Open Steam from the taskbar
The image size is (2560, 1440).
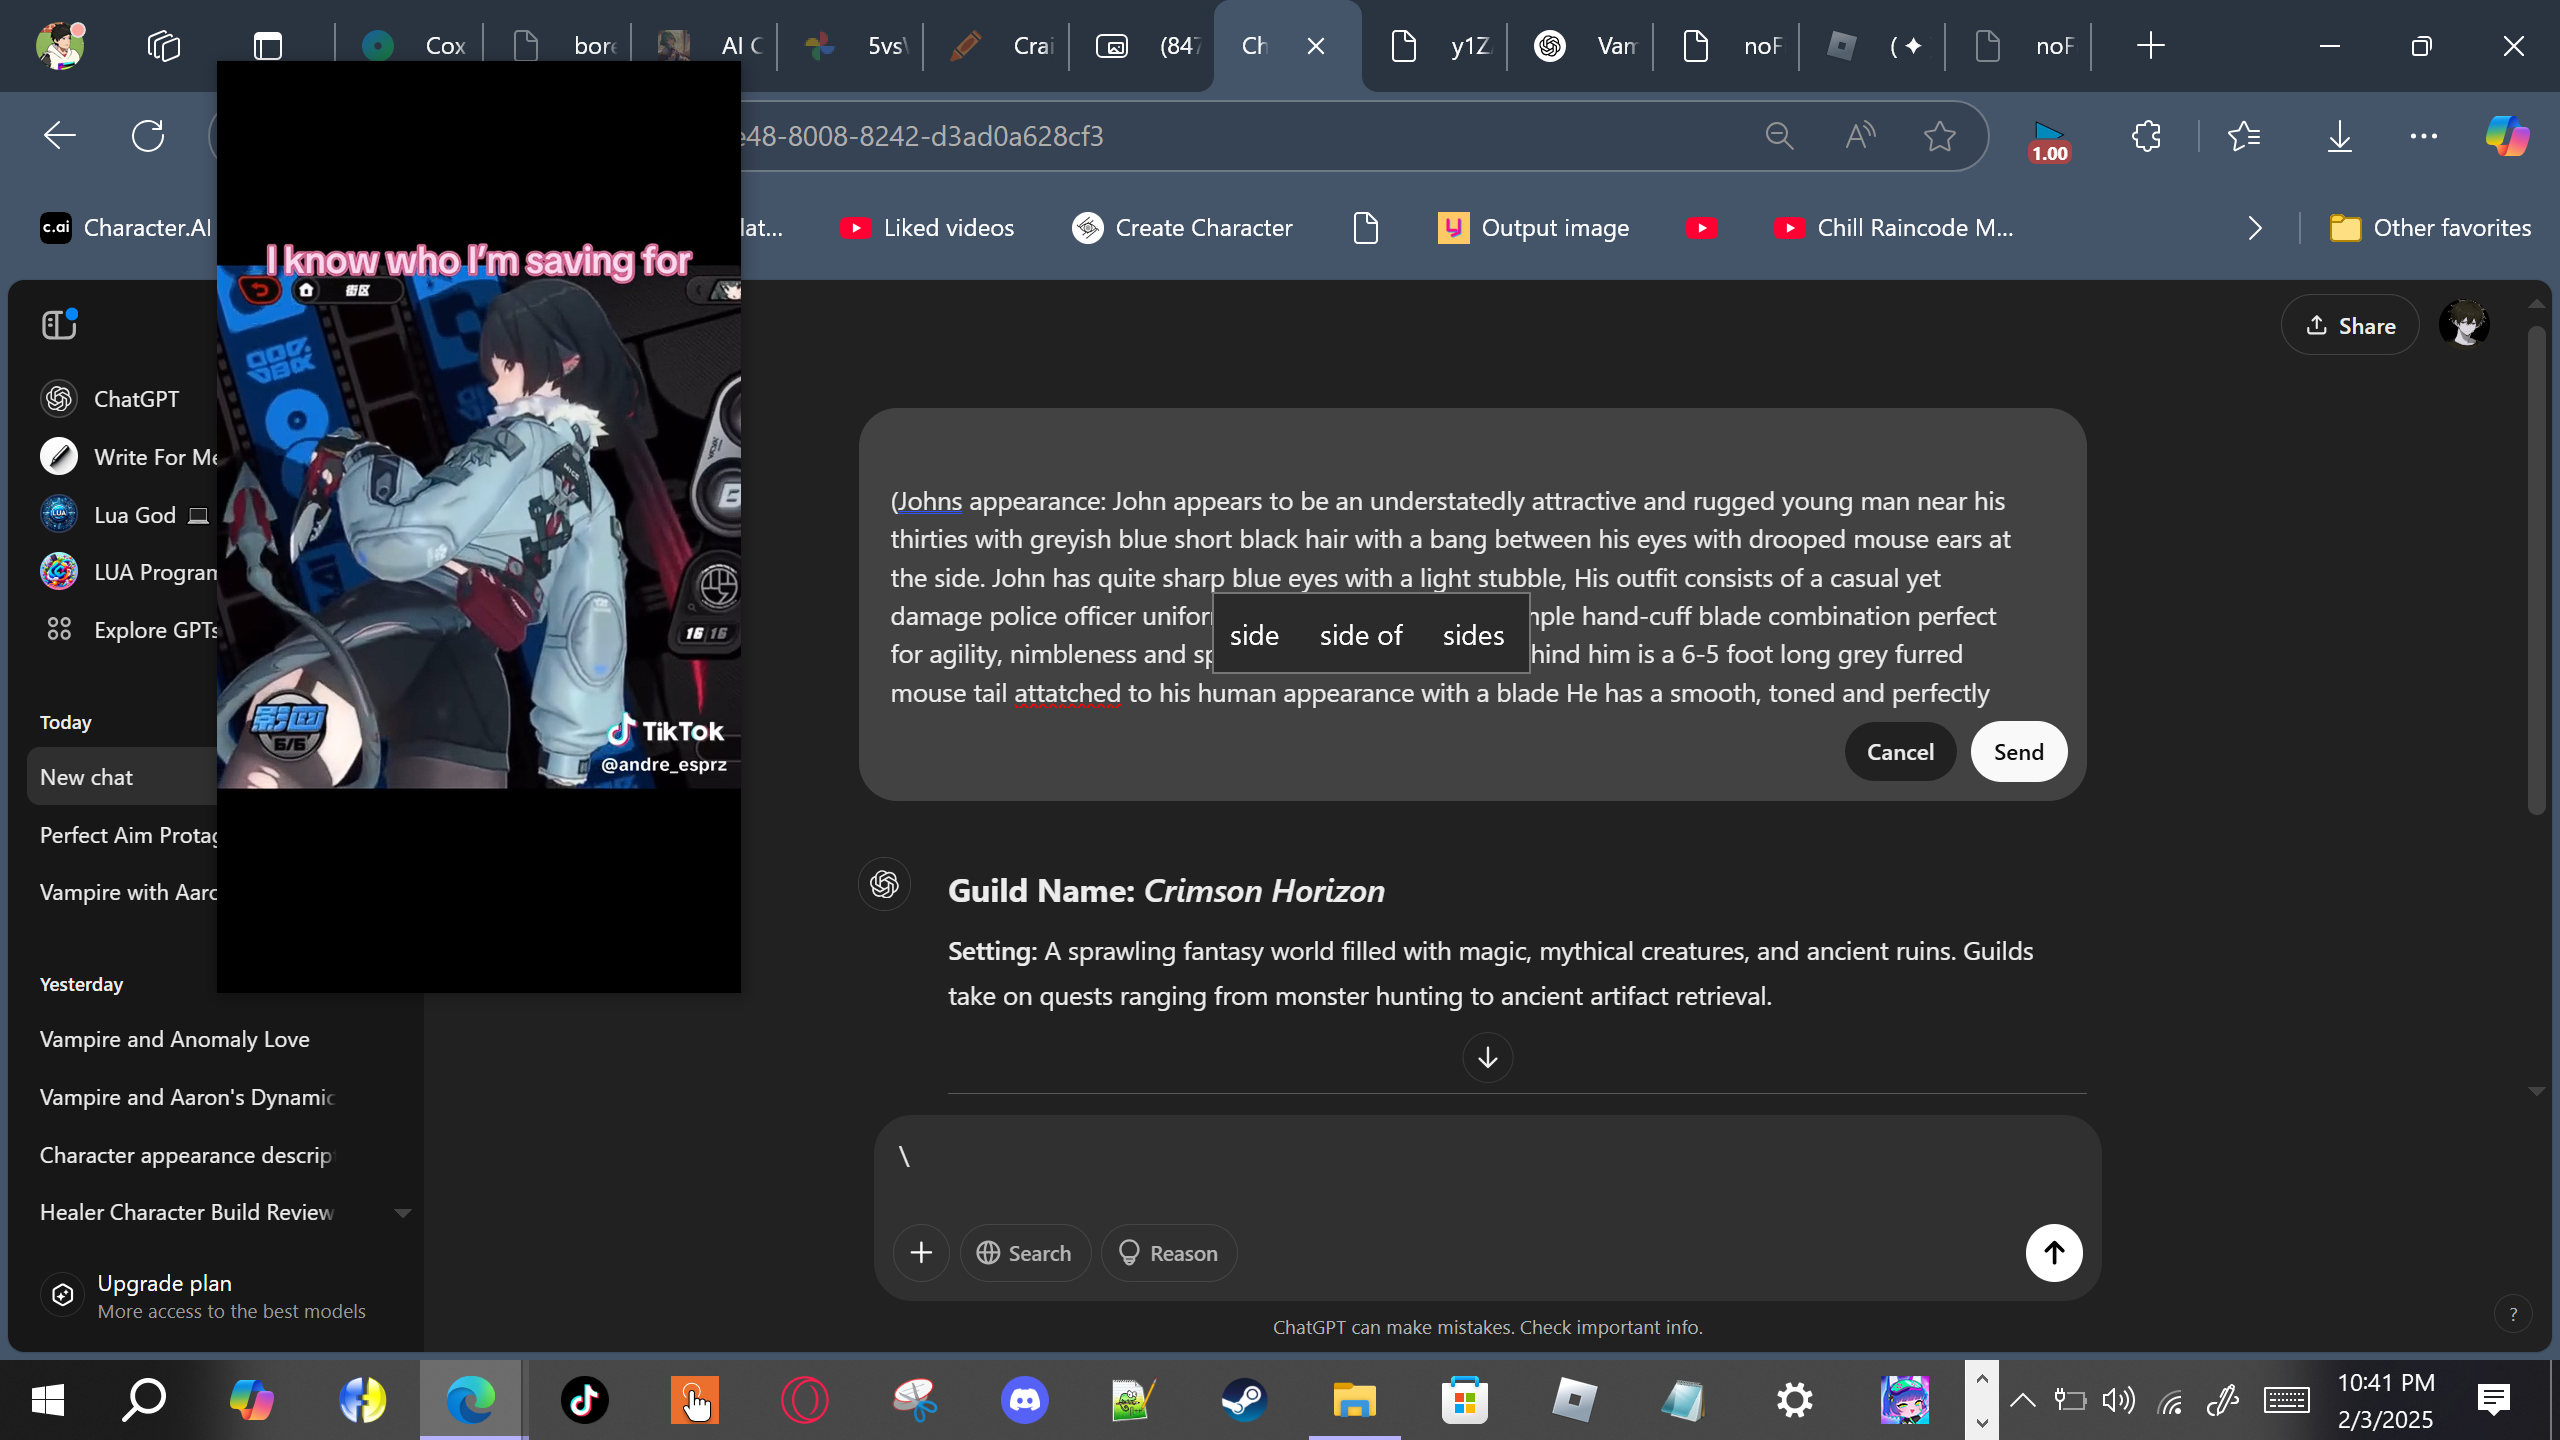point(1244,1399)
